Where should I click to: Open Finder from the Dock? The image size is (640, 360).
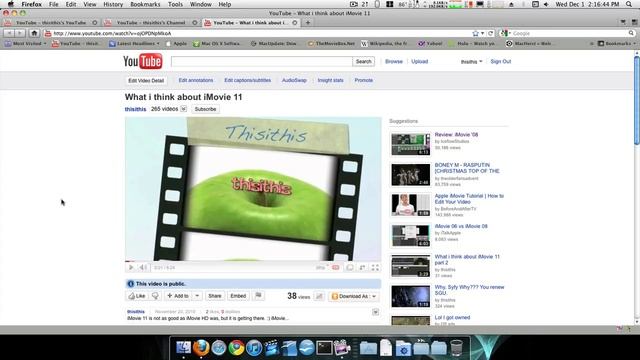pyautogui.click(x=183, y=348)
